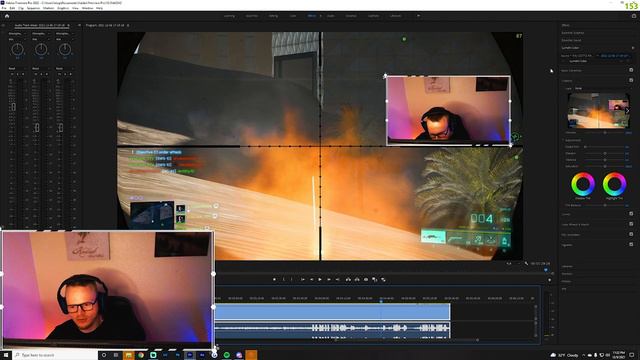Step back one frame
640x360 pixels.
311,280
